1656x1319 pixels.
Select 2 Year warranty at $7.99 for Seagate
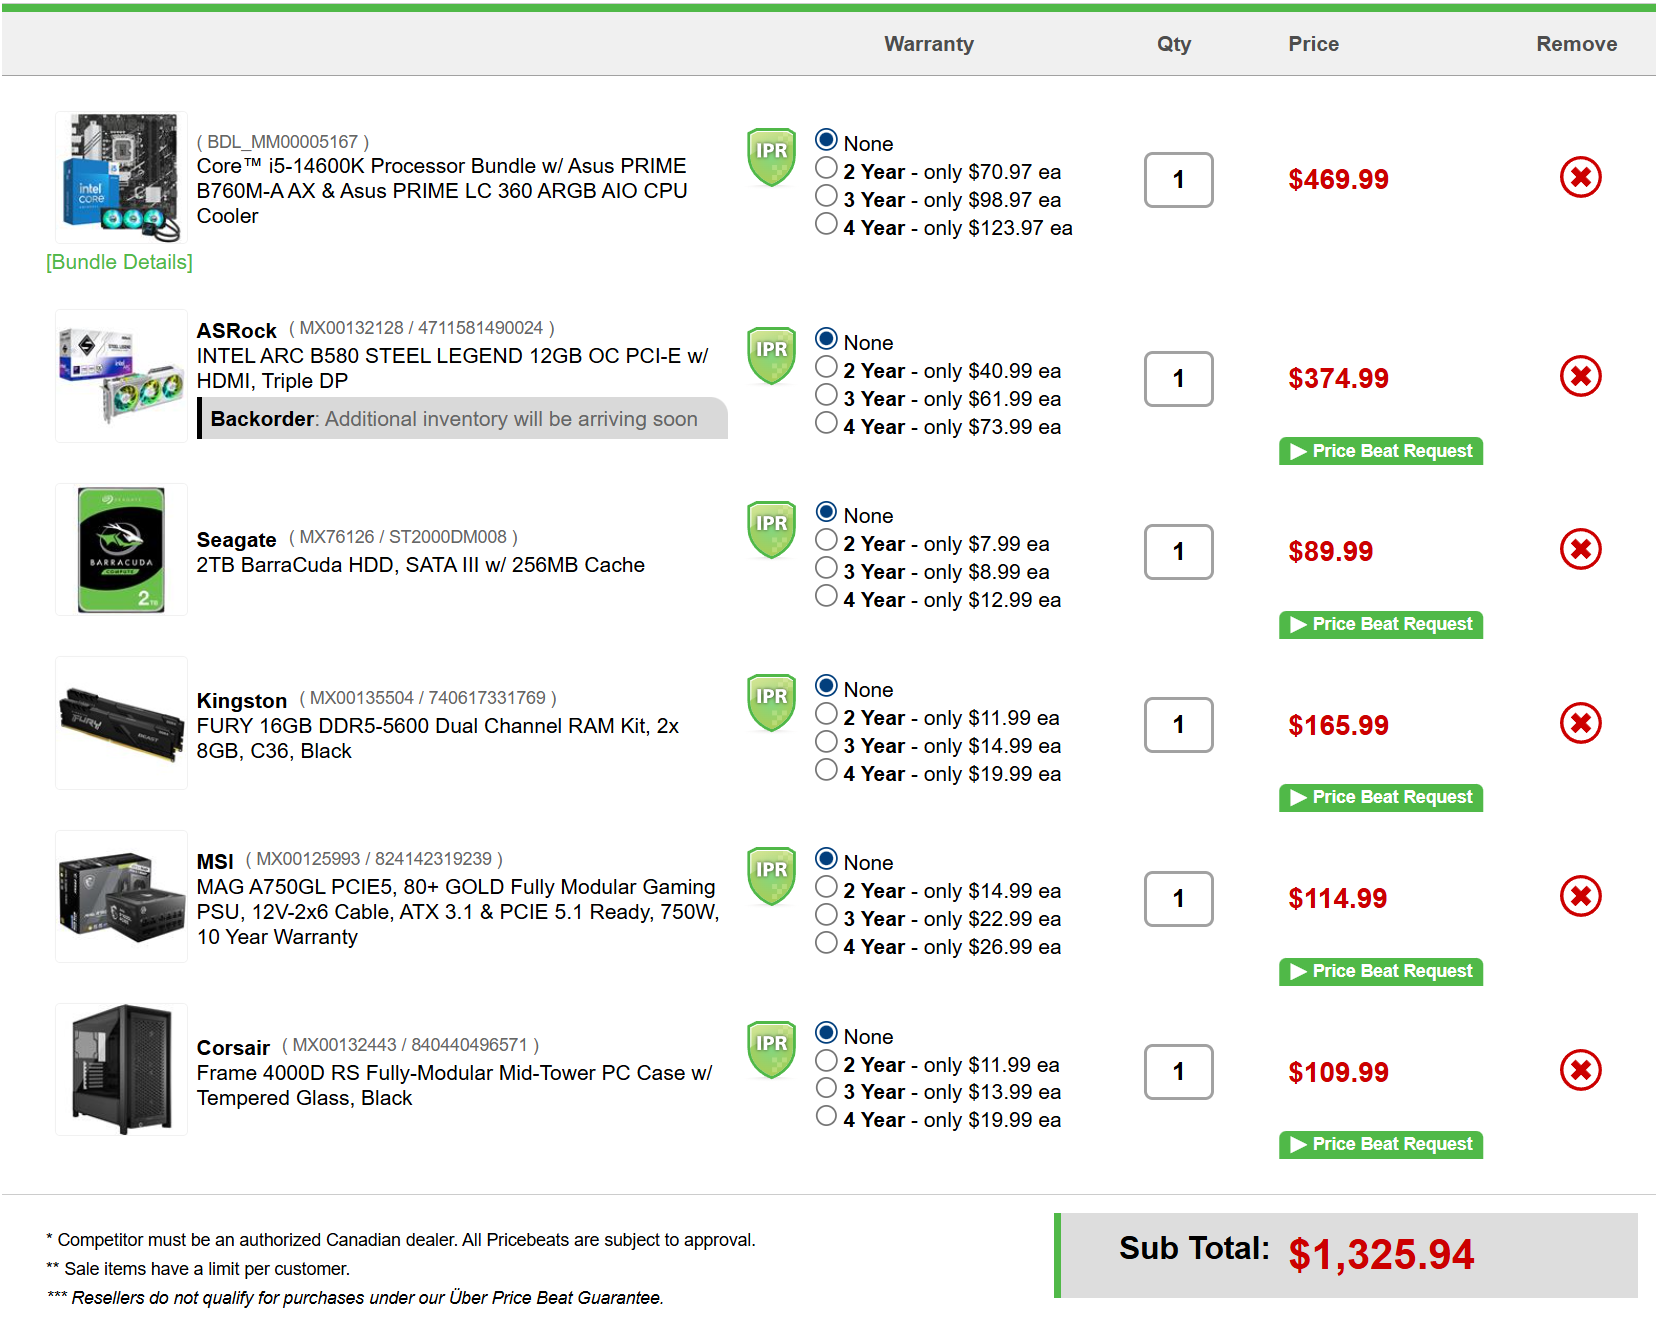pos(826,540)
